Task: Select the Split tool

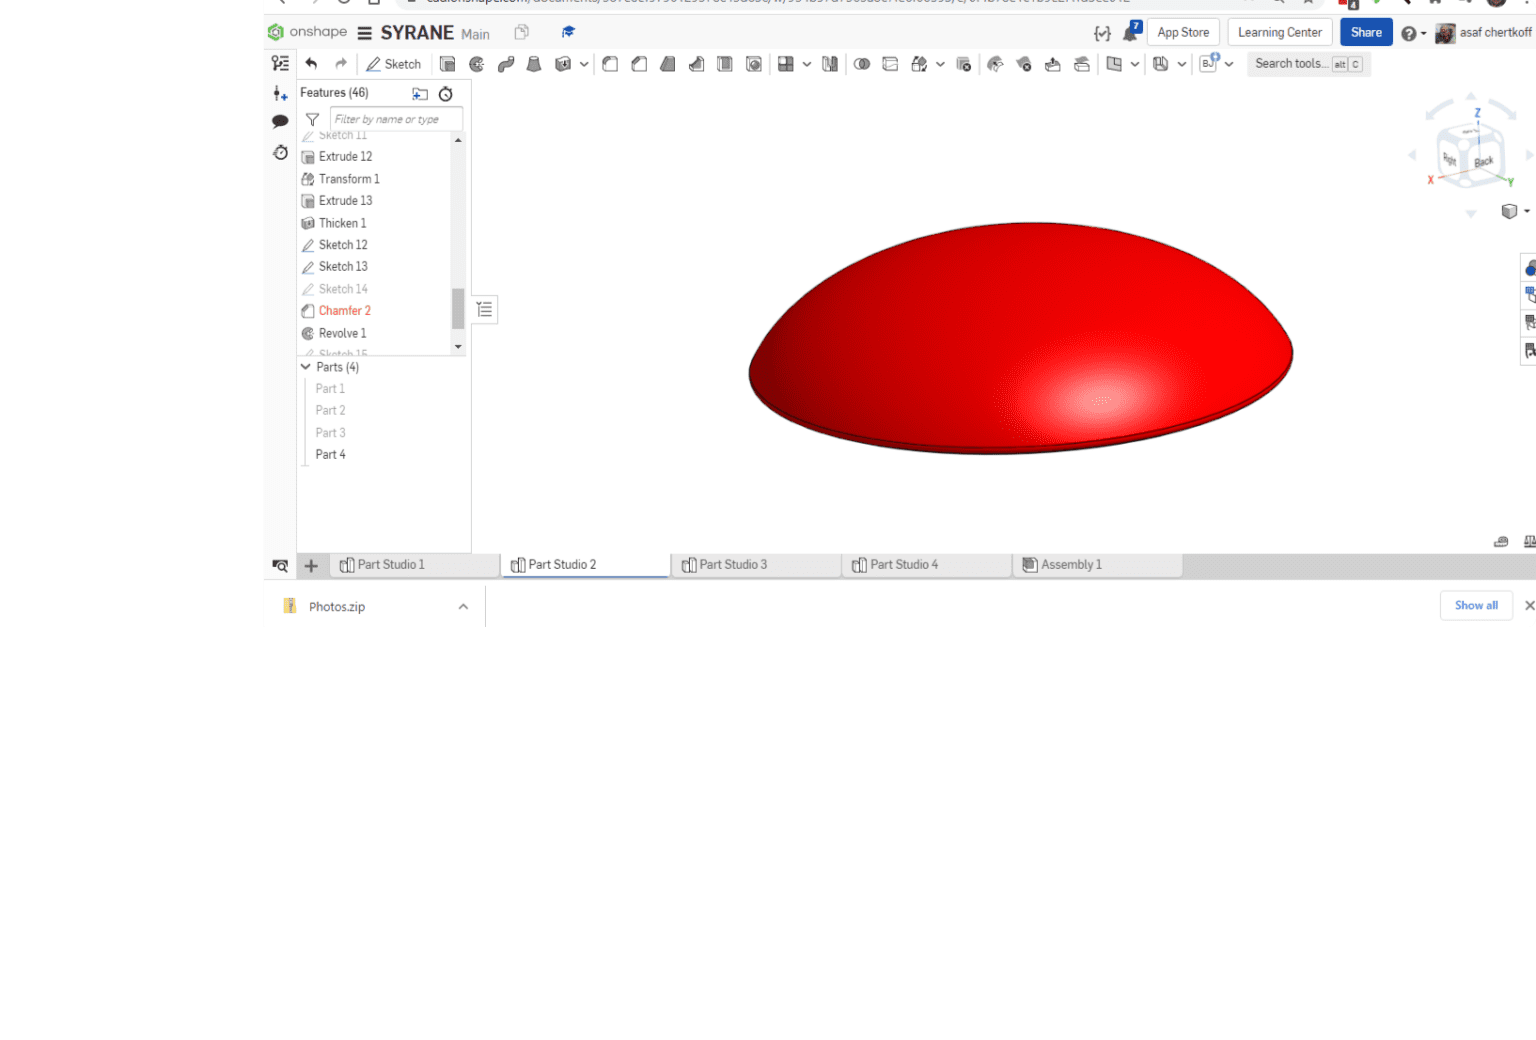Action: [890, 64]
